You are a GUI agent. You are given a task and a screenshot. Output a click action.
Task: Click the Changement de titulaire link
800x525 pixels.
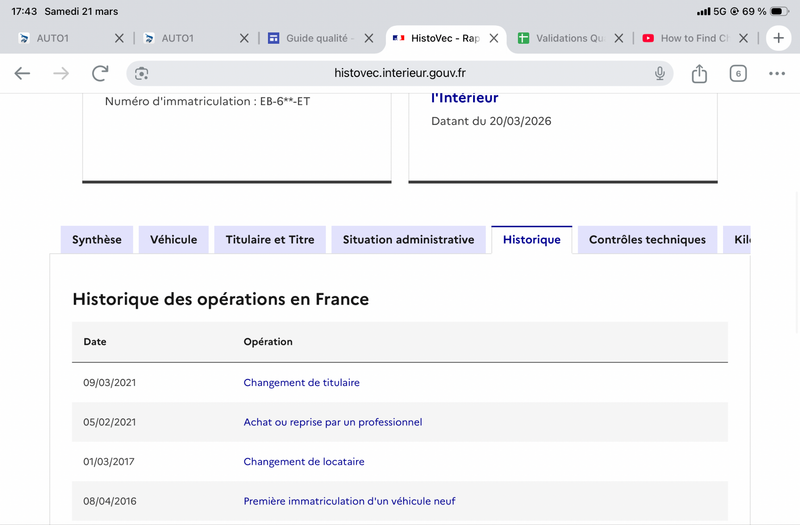pos(301,383)
